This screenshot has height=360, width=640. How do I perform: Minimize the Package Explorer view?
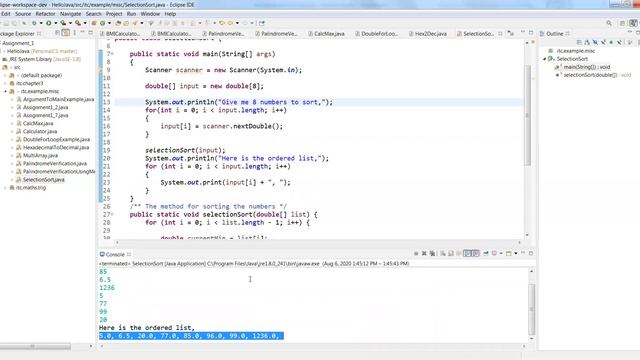(x=82, y=32)
